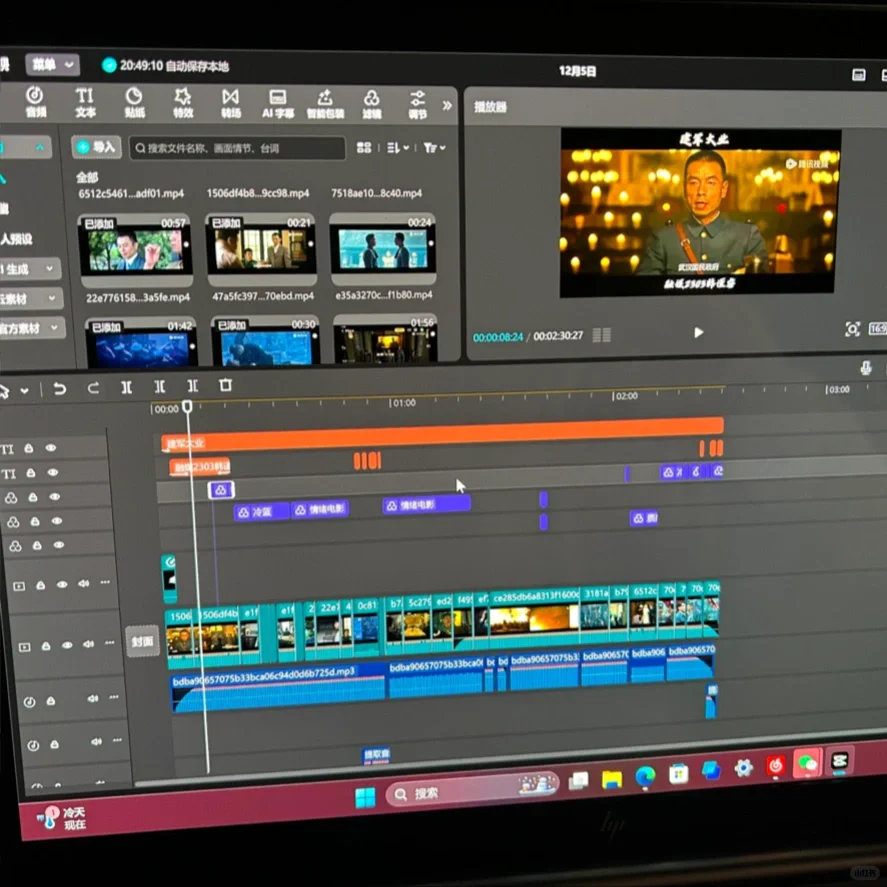Click the timeline playhead handle

coord(187,406)
